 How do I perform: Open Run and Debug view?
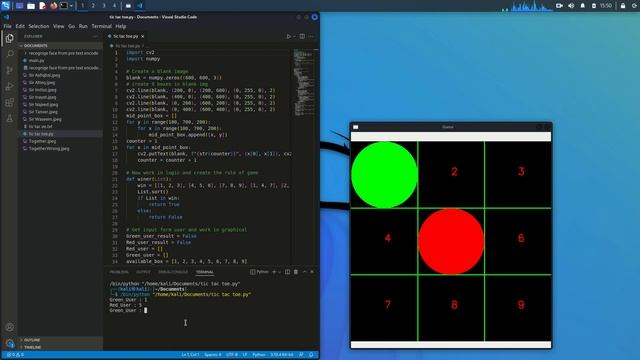pyautogui.click(x=9, y=87)
